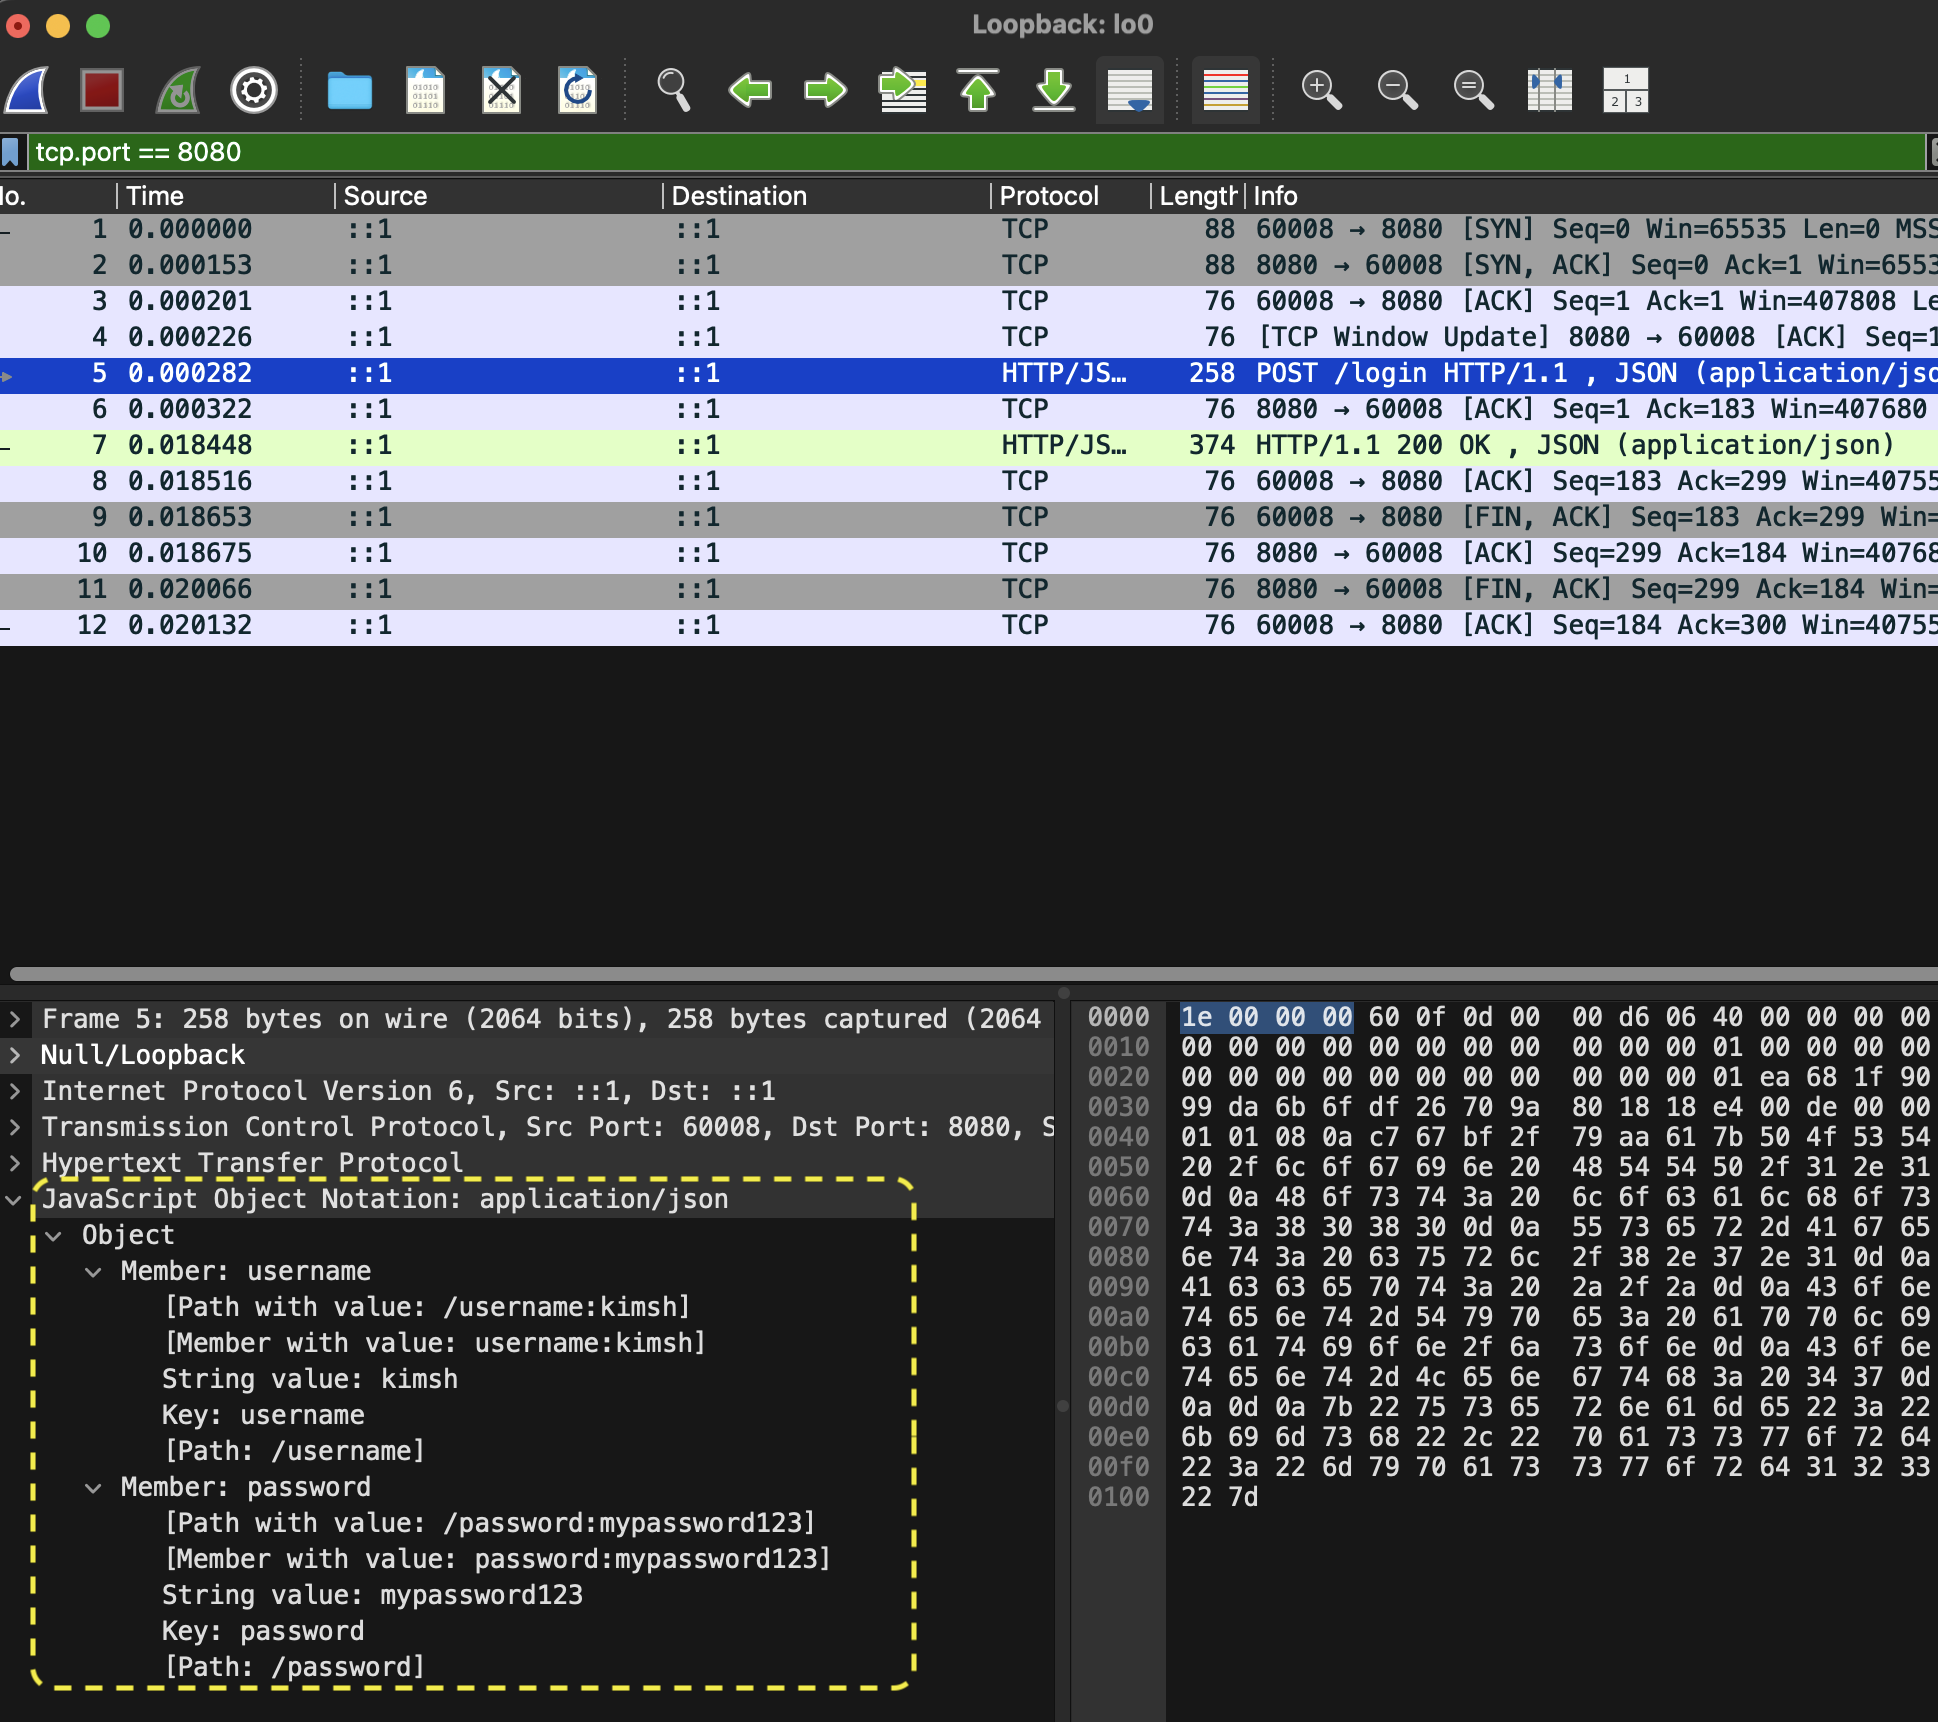This screenshot has height=1722, width=1938.
Task: Stop capturing packets with red square button
Action: coord(102,90)
